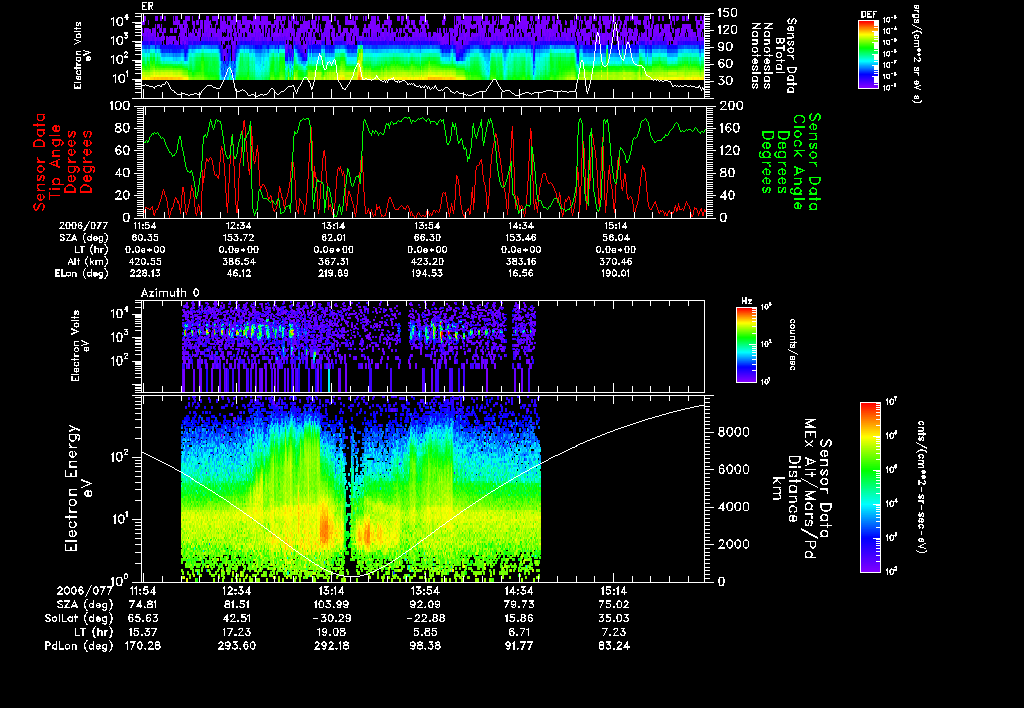
Task: Click the 'Alt (km)' row label
Action: (88, 261)
